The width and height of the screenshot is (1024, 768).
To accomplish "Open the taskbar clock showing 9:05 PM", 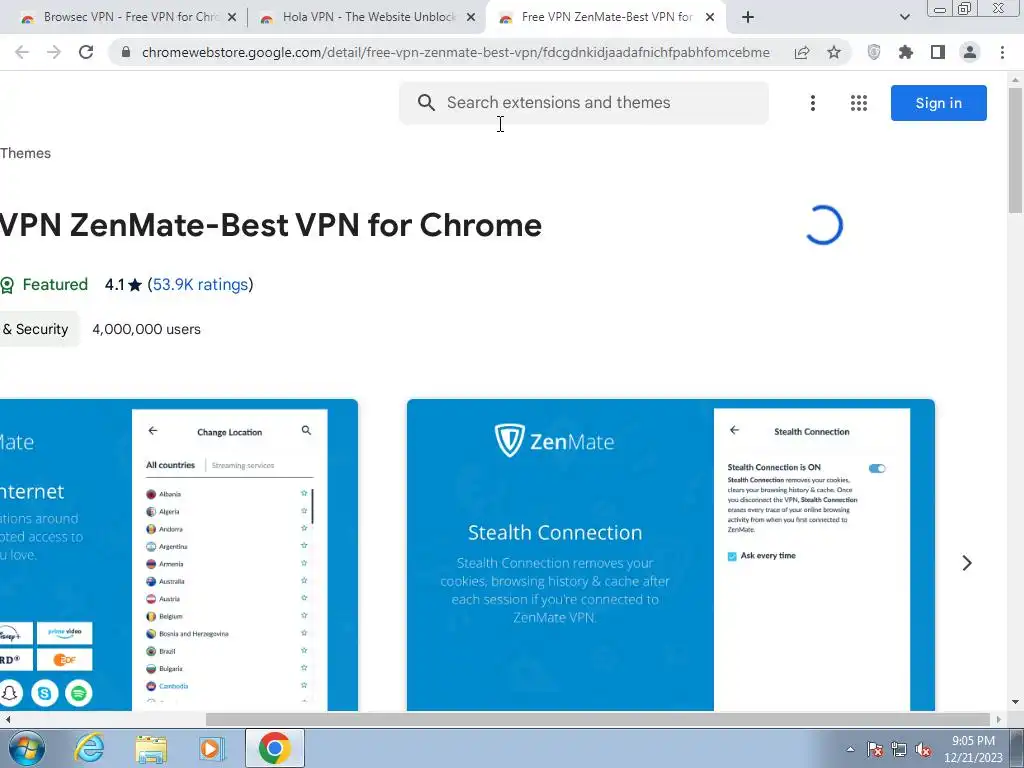I will click(973, 749).
